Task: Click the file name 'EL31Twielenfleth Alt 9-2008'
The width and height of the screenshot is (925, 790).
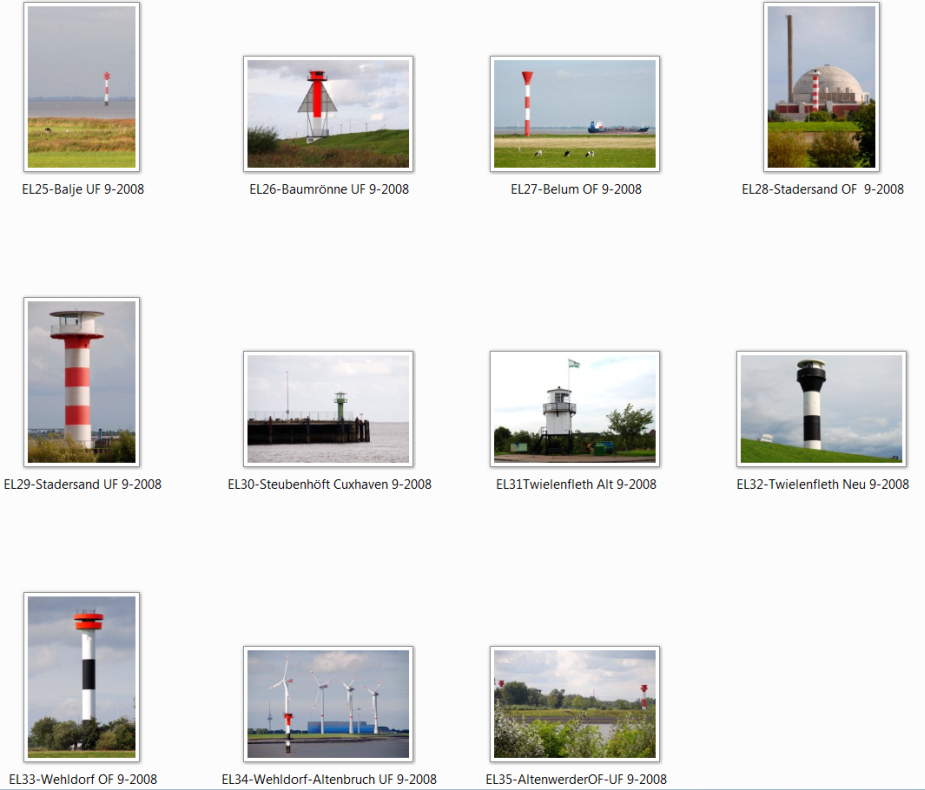Action: click(576, 484)
